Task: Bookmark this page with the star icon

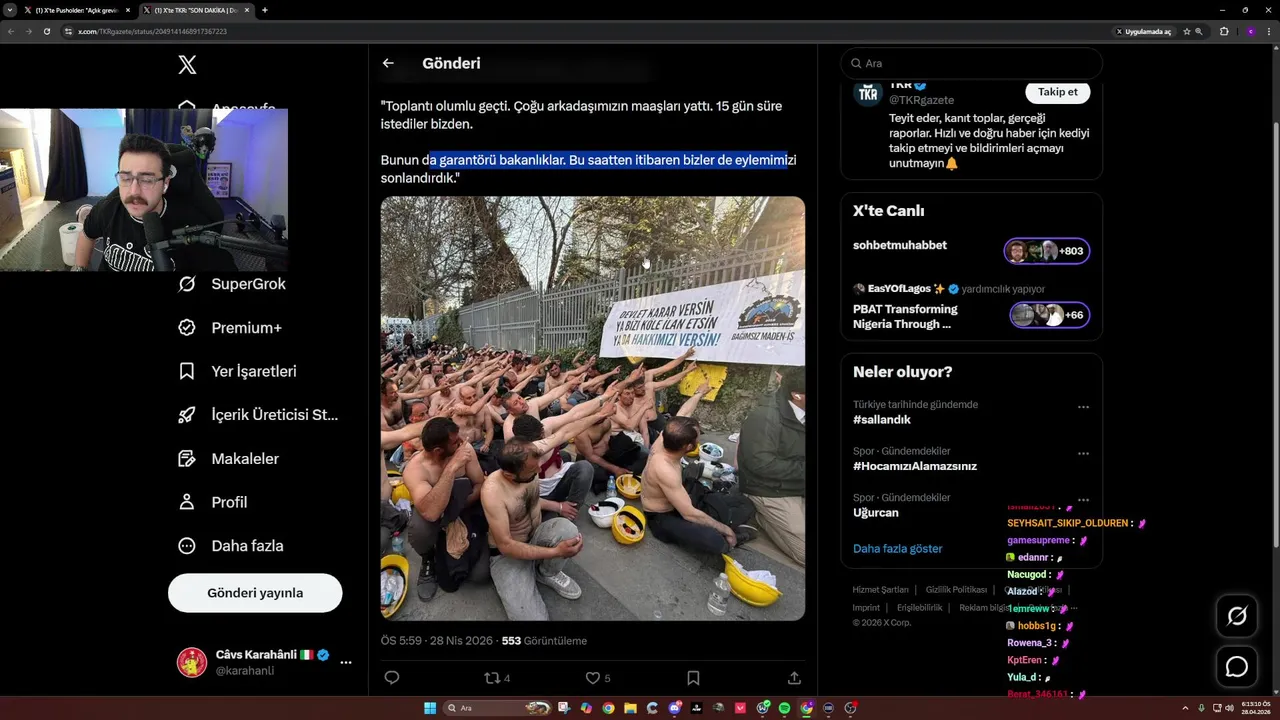Action: tap(1186, 31)
